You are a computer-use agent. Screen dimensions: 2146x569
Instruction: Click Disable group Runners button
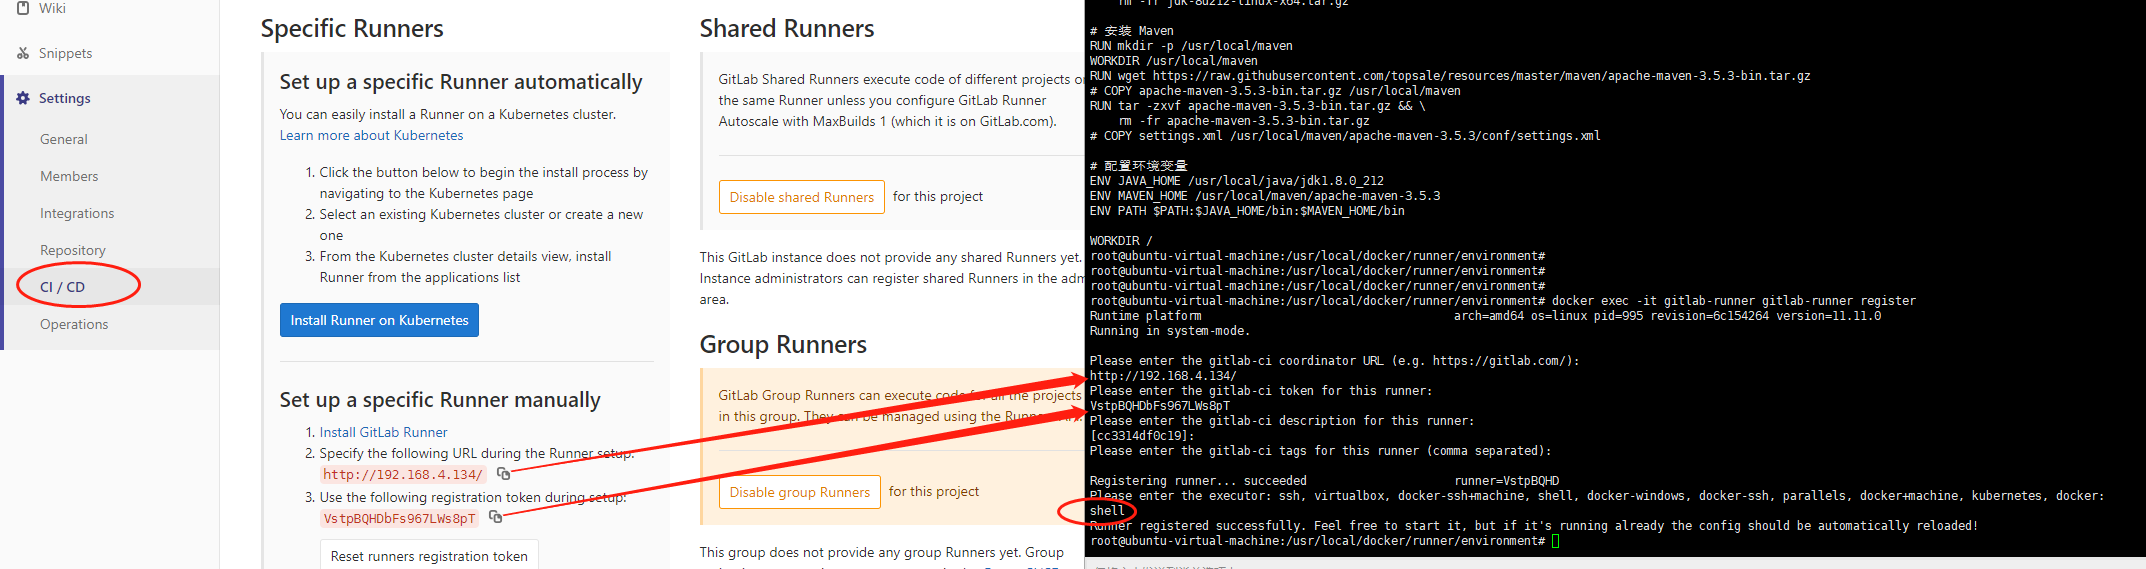tap(800, 492)
